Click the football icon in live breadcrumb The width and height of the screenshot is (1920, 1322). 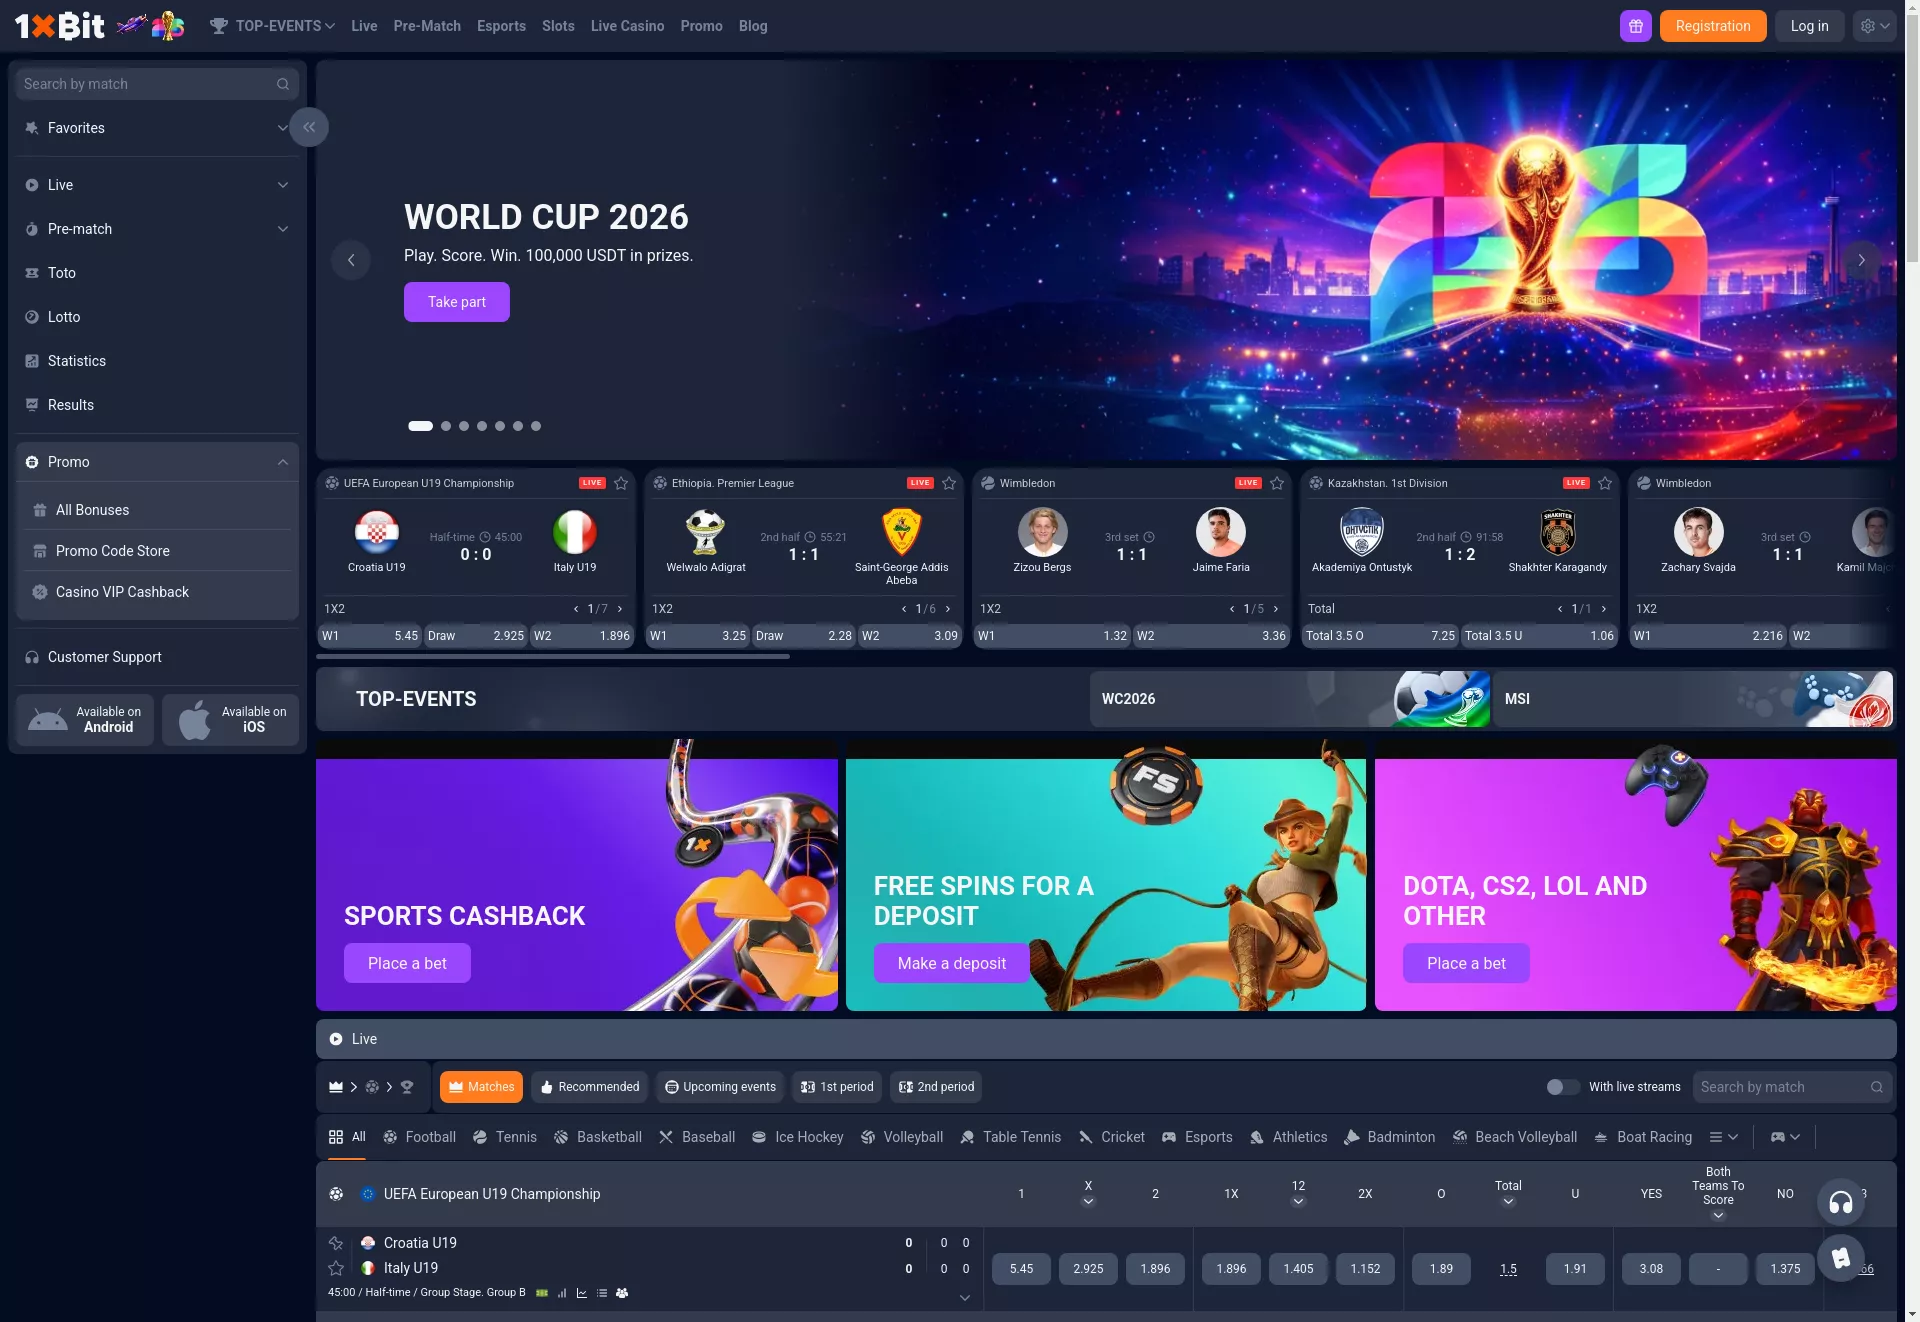[x=372, y=1087]
